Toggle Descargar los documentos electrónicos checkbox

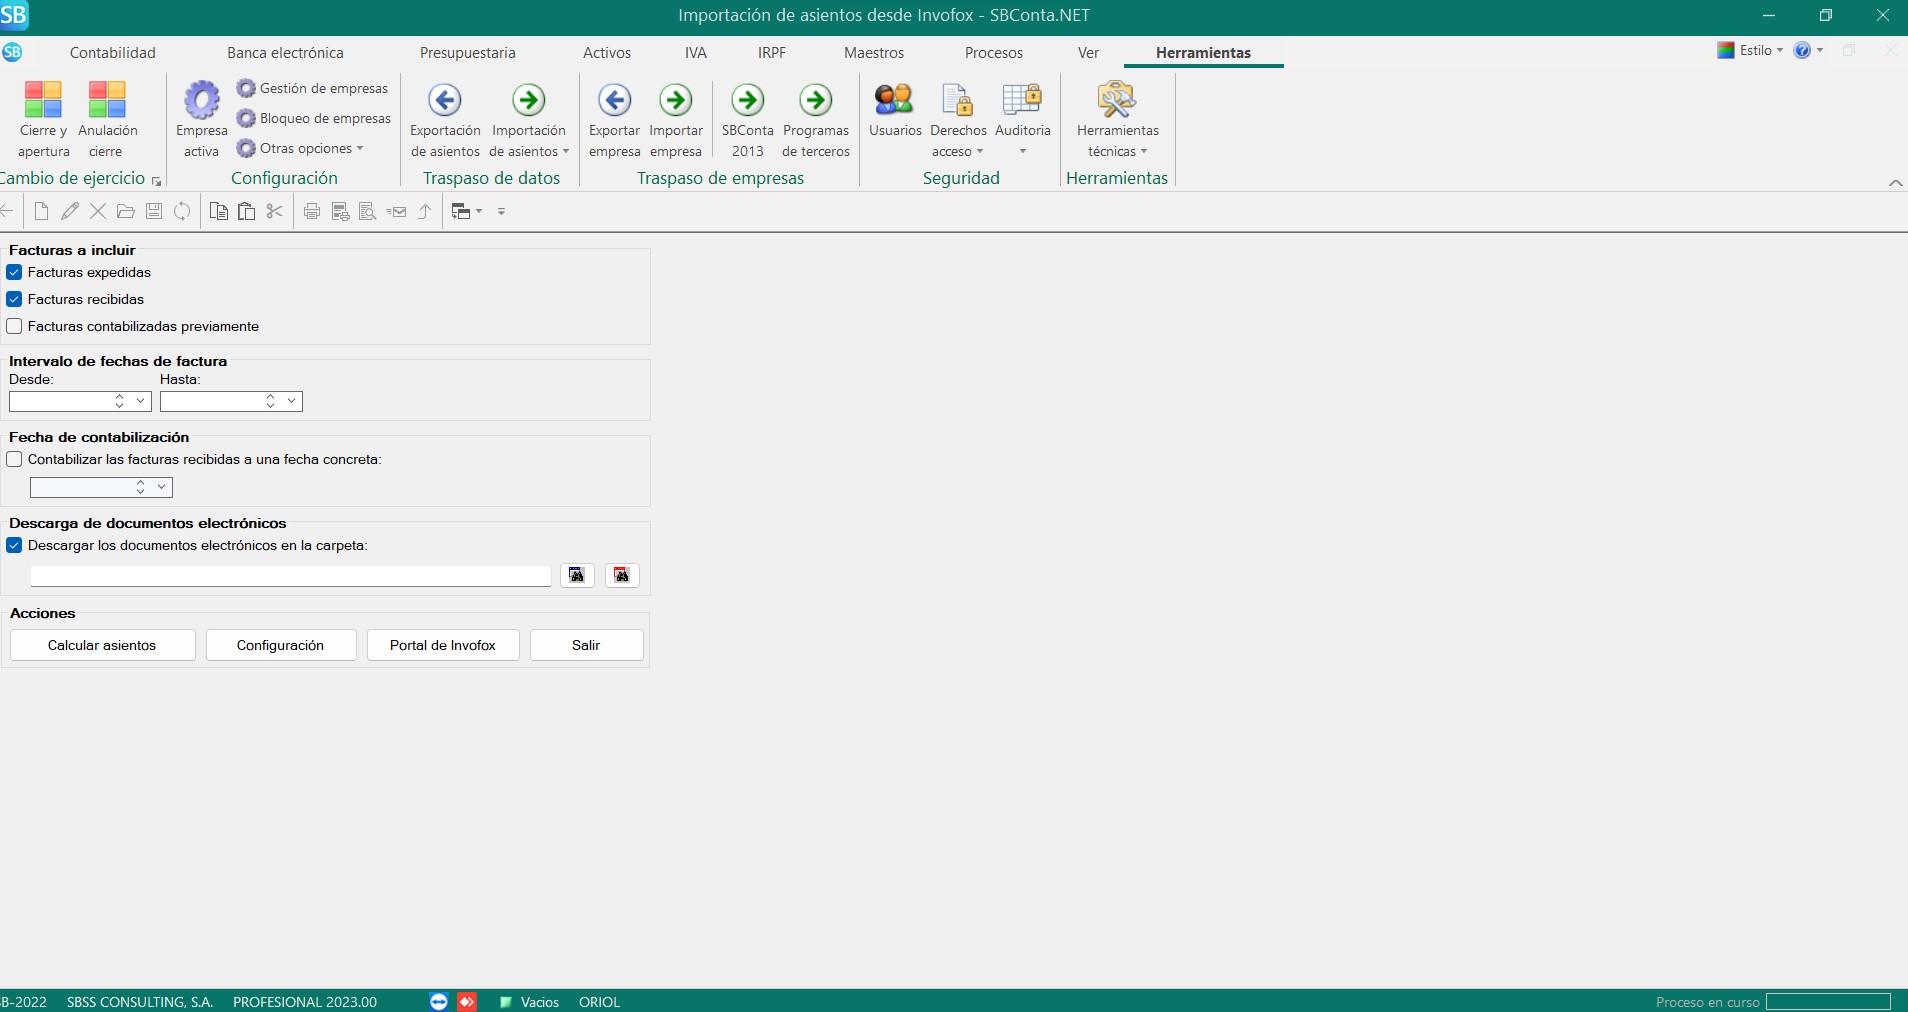[15, 545]
